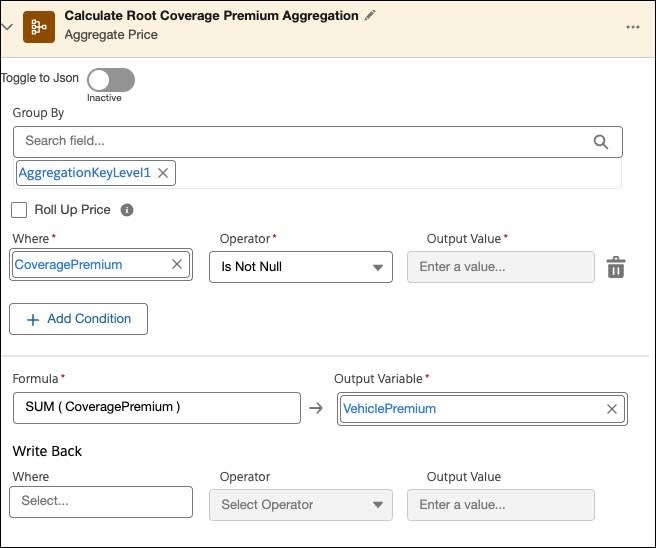The height and width of the screenshot is (548, 656).
Task: Delete the condition with the trash icon
Action: [616, 267]
